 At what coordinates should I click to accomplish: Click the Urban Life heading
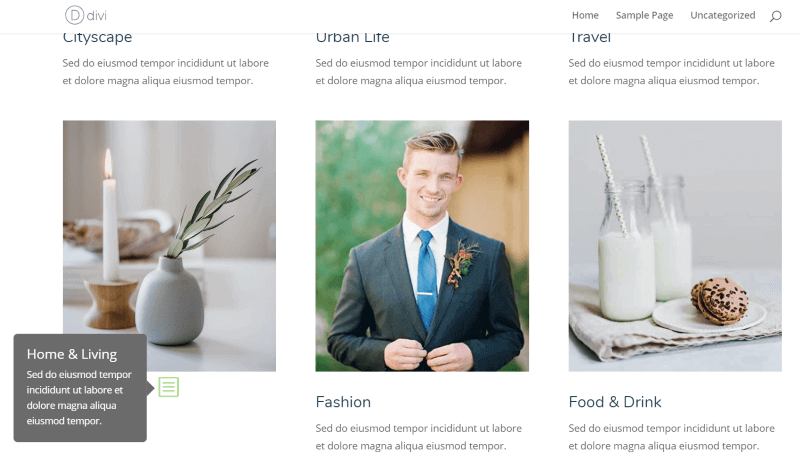pyautogui.click(x=352, y=38)
